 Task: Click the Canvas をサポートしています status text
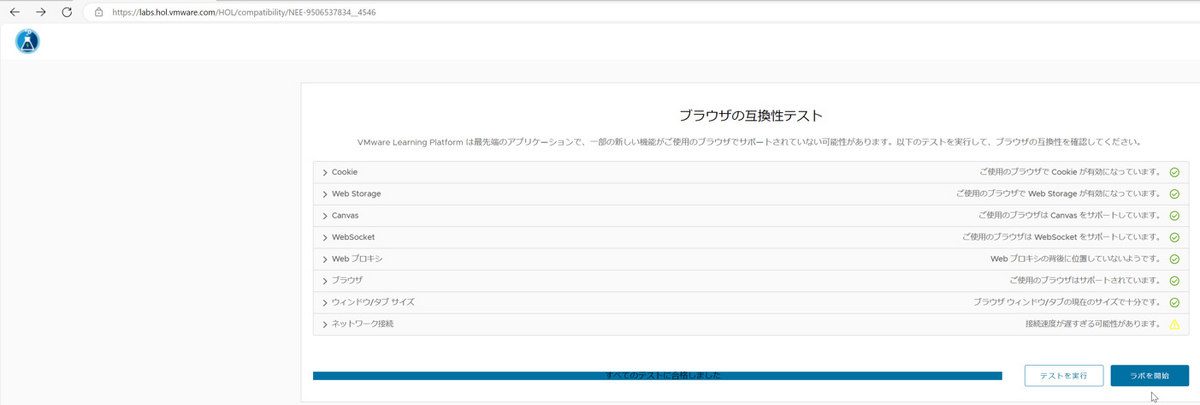1070,215
